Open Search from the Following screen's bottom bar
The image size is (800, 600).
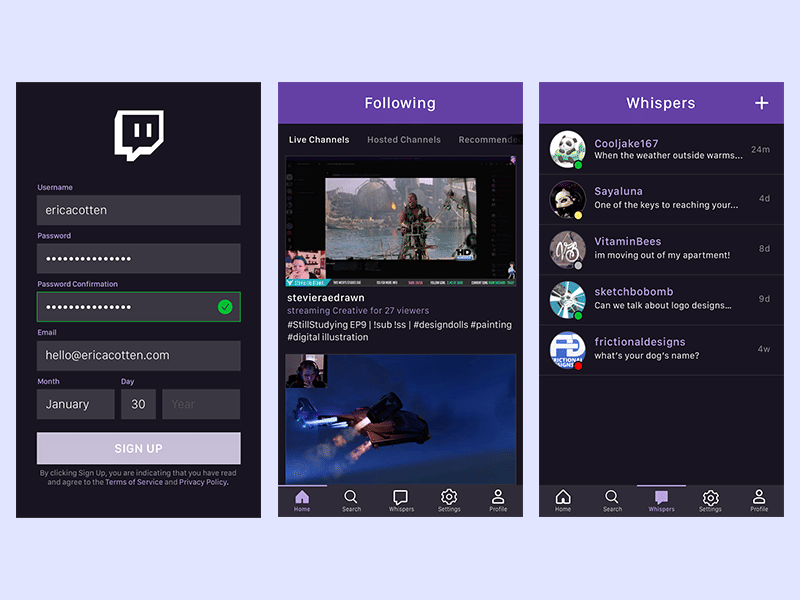point(351,500)
